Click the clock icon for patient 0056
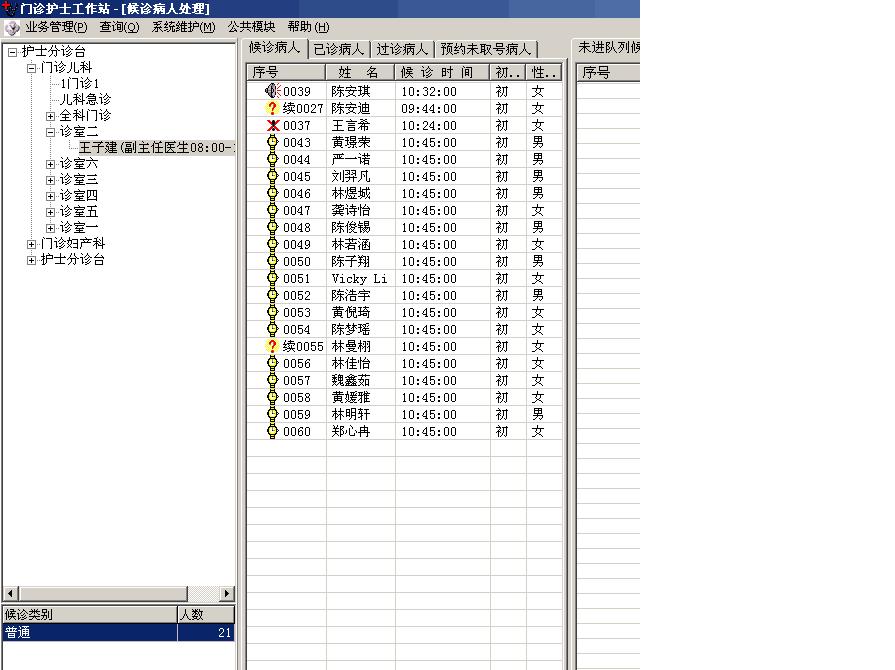The image size is (895, 670). point(272,363)
